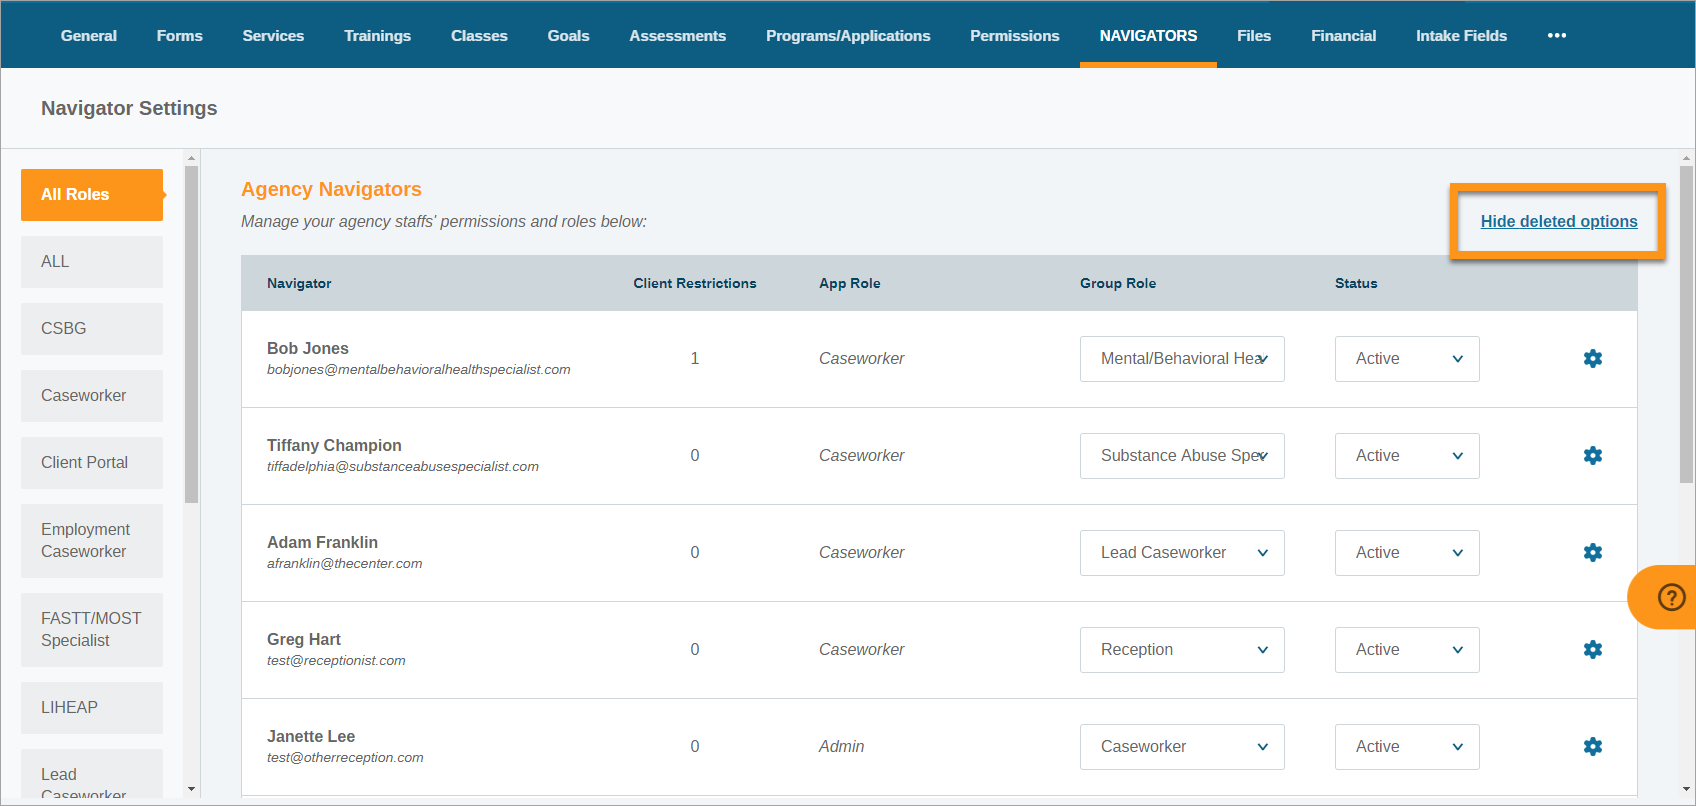Image resolution: width=1696 pixels, height=806 pixels.
Task: Expand Adam Franklin's Lead Caseworker dropdown
Action: coord(1182,553)
